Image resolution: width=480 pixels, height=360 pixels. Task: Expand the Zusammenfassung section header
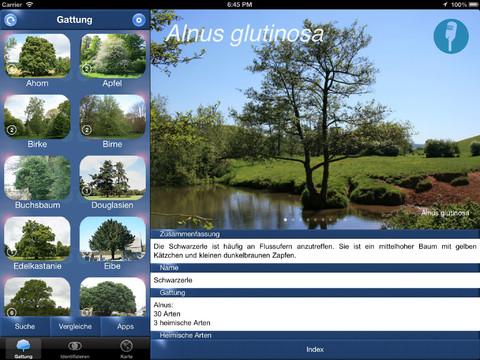pyautogui.click(x=315, y=234)
